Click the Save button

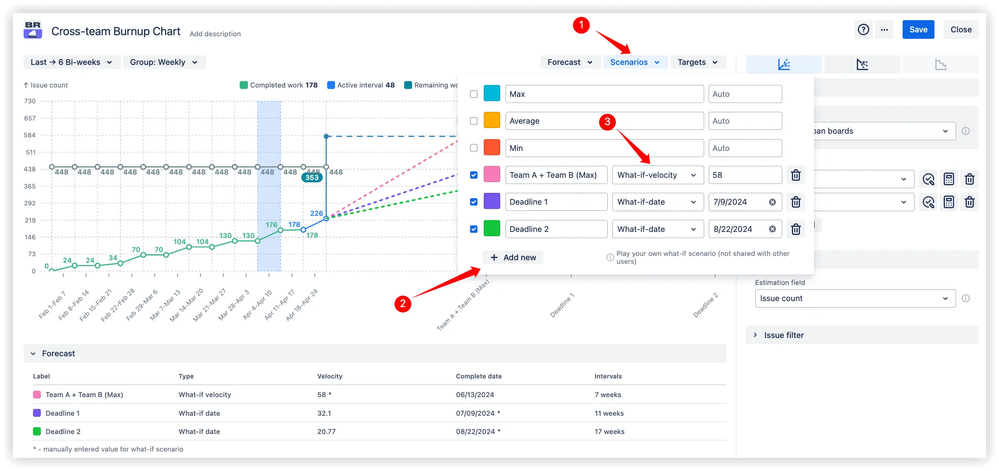(x=918, y=30)
